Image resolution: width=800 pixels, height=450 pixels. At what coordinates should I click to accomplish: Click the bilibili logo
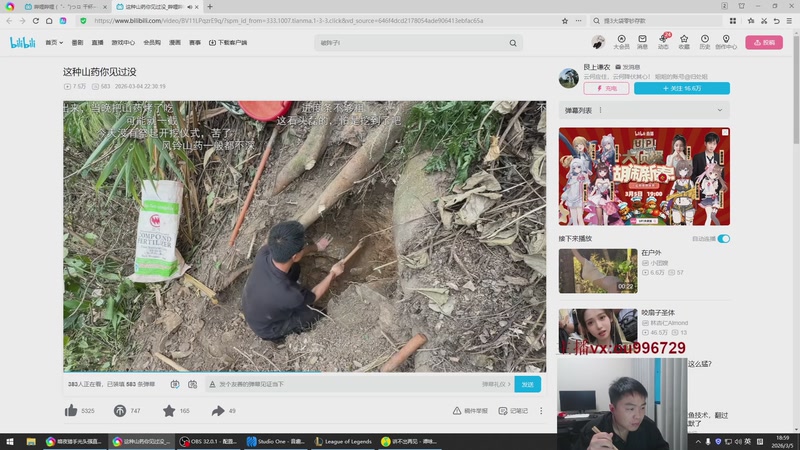(x=22, y=42)
